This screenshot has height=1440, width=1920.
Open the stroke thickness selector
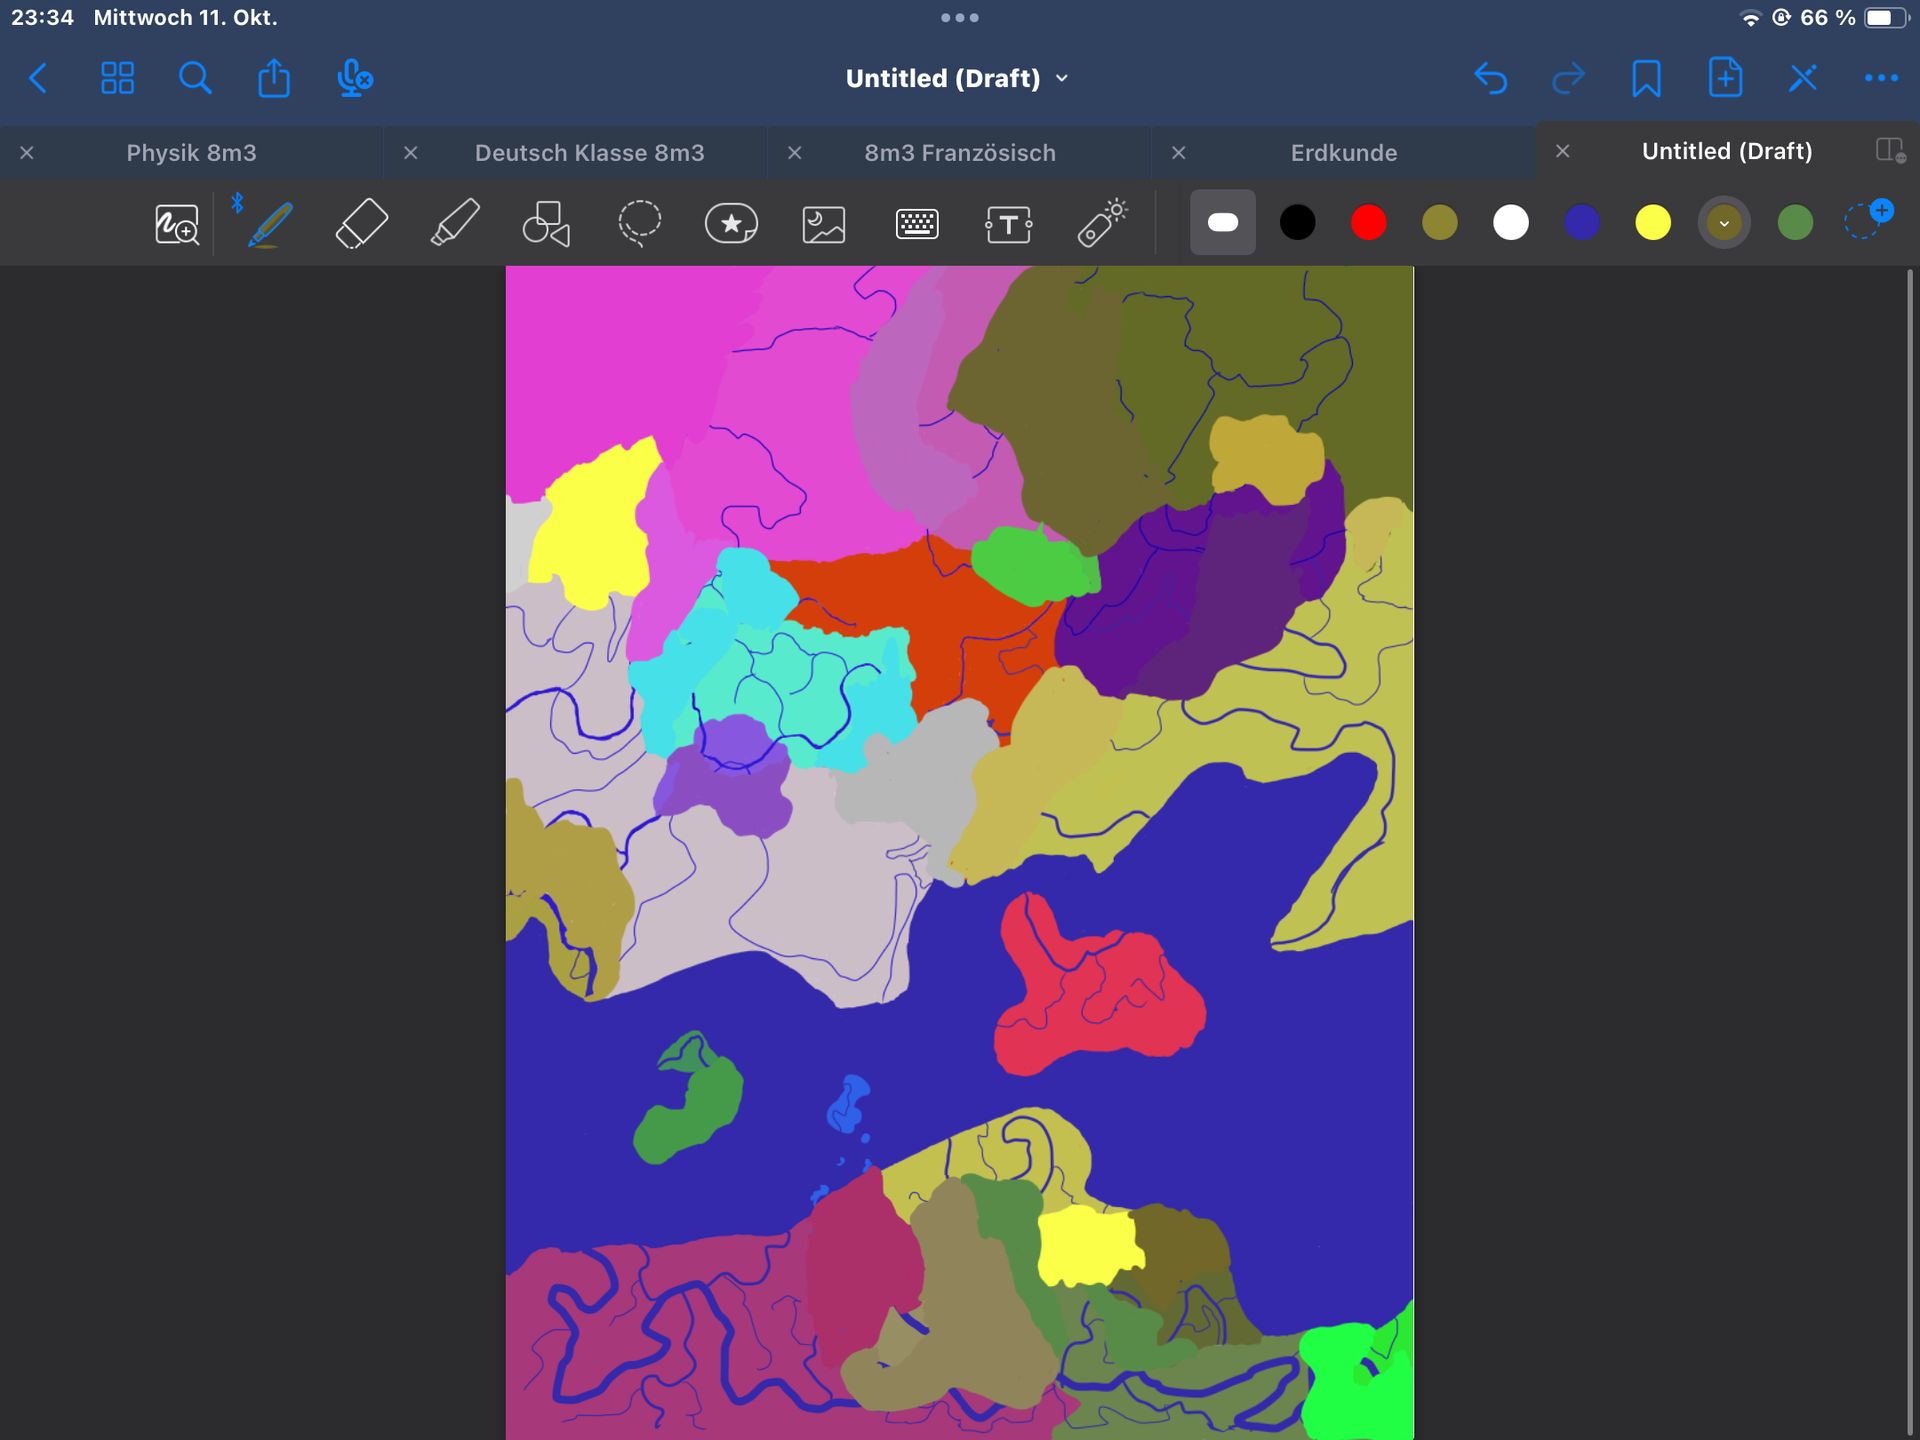1222,222
